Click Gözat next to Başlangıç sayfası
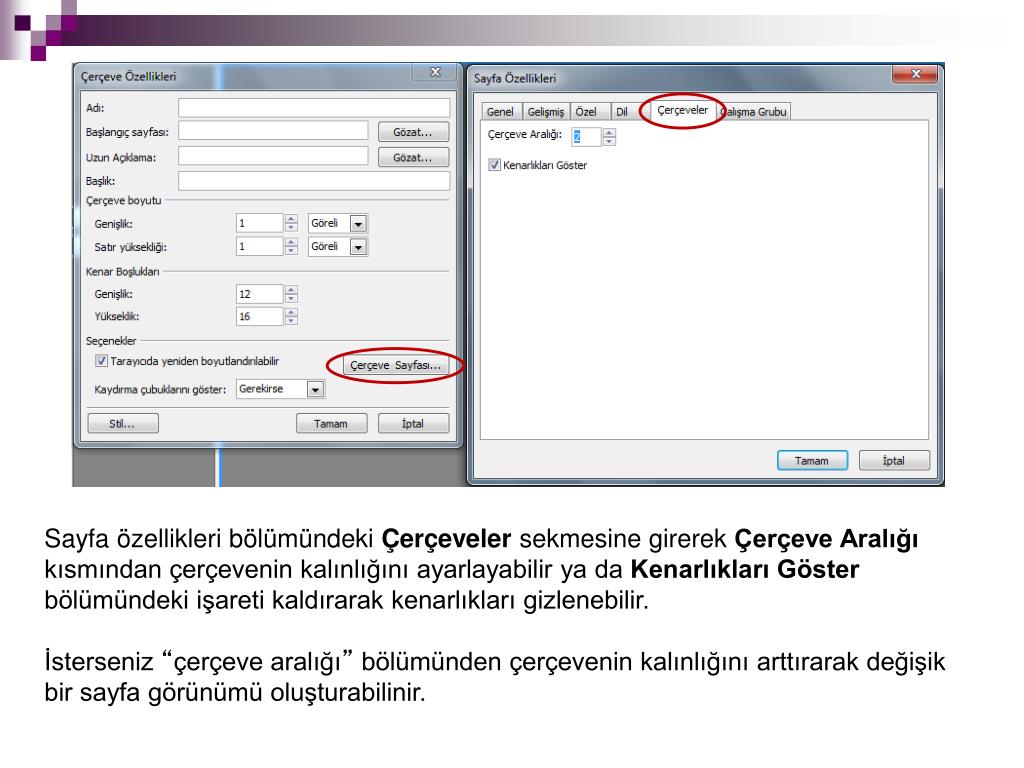 click(x=413, y=132)
